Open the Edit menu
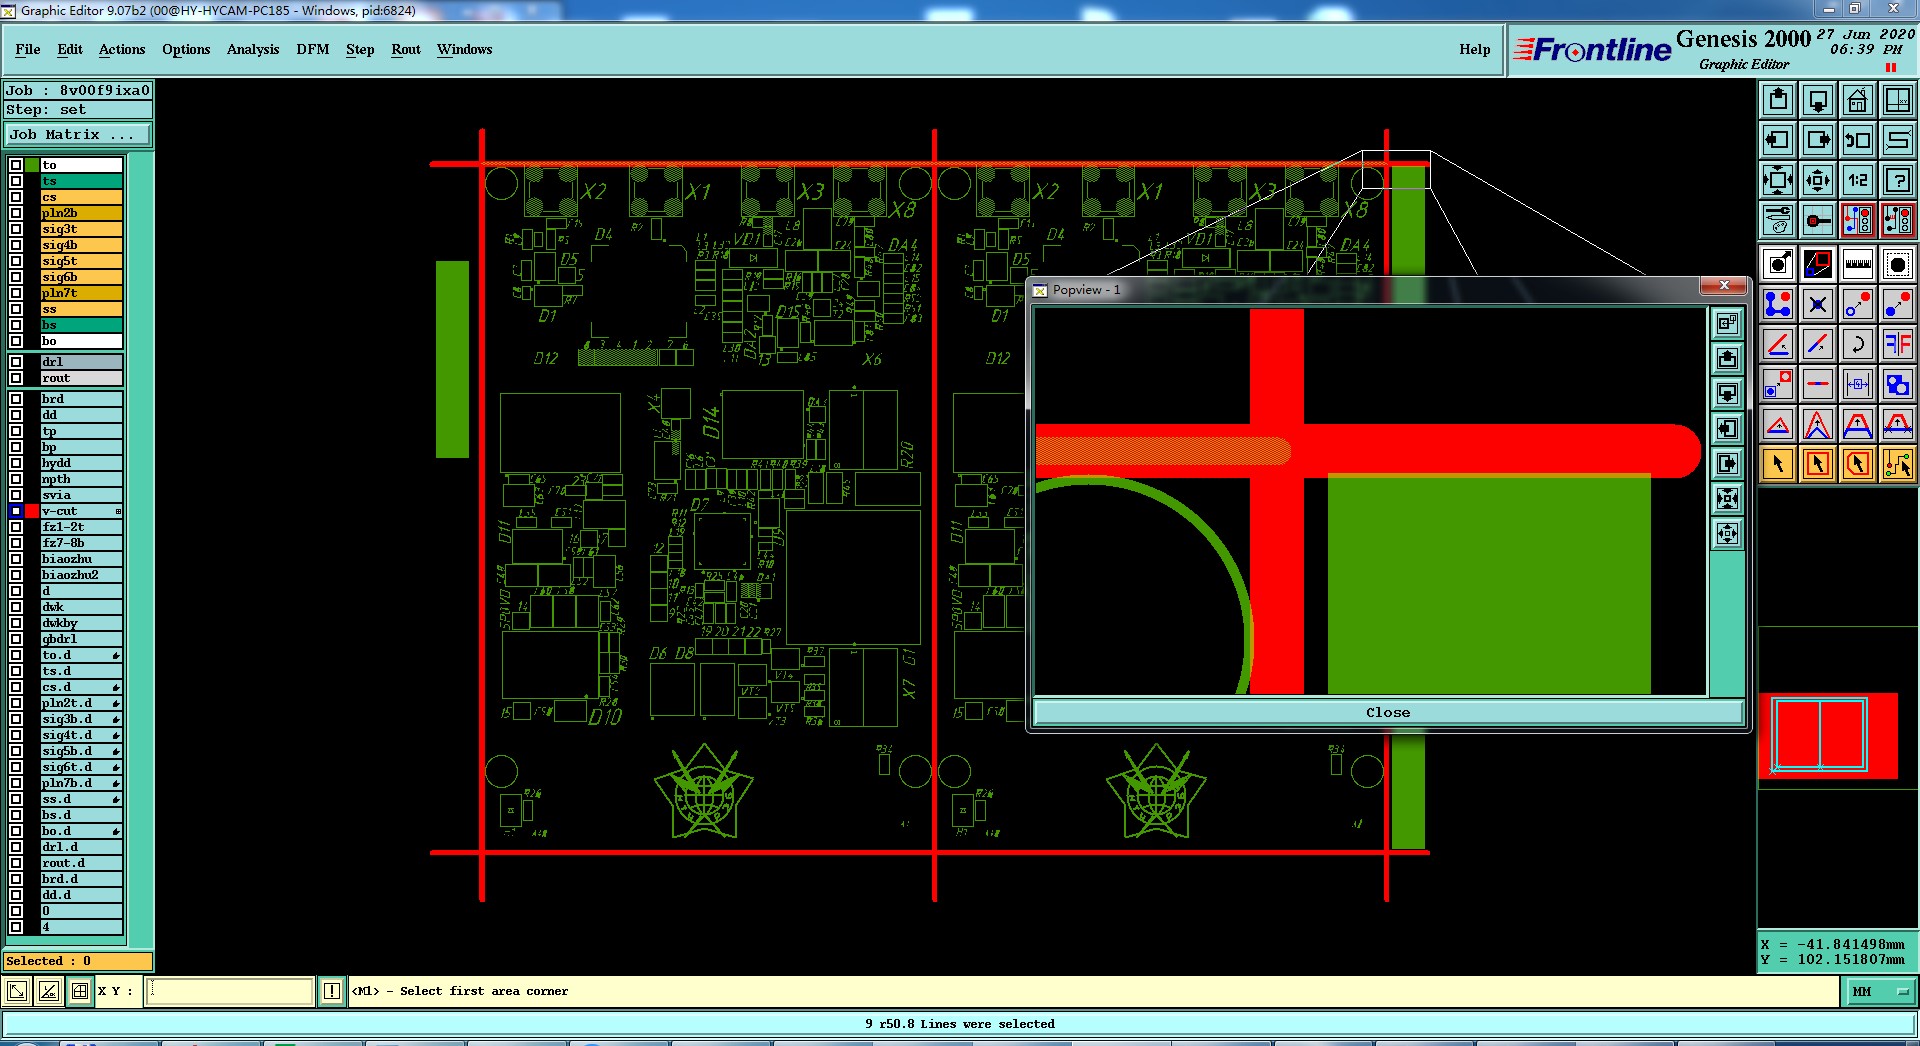 coord(70,49)
